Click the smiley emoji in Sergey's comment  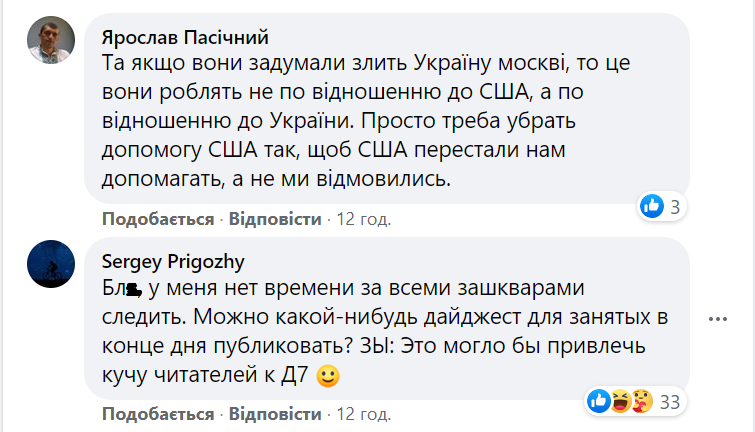(x=326, y=378)
